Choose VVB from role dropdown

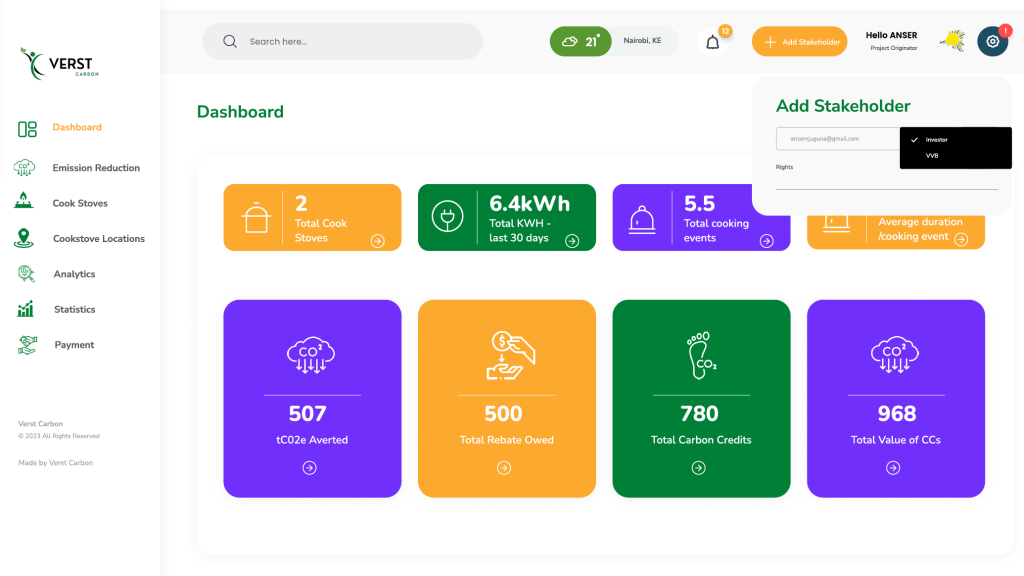click(932, 156)
